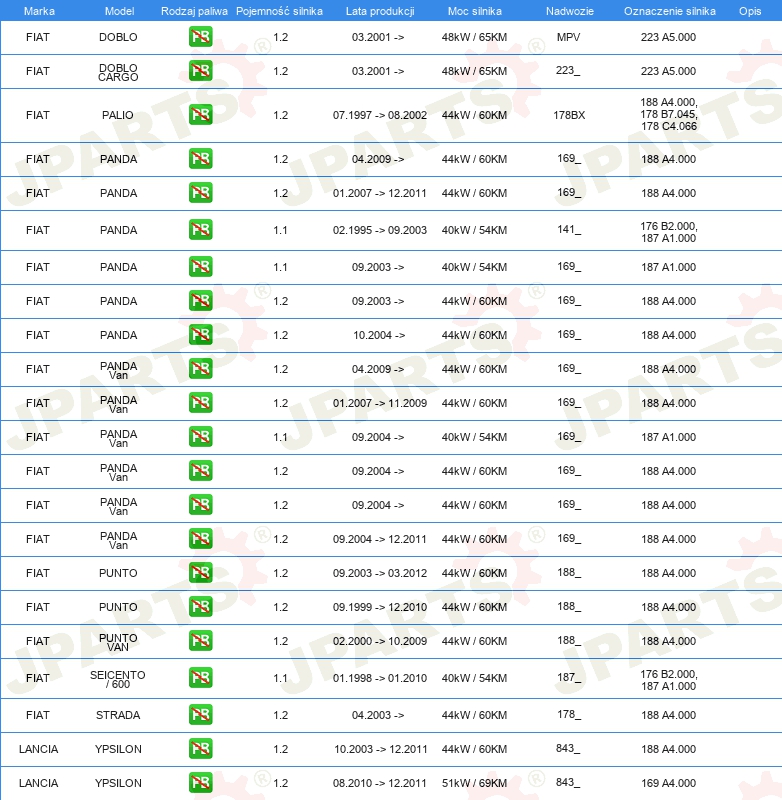Click fuel icon for PANDA Van 01.2007 -> 11.2009
This screenshot has height=800, width=782.
(x=200, y=403)
